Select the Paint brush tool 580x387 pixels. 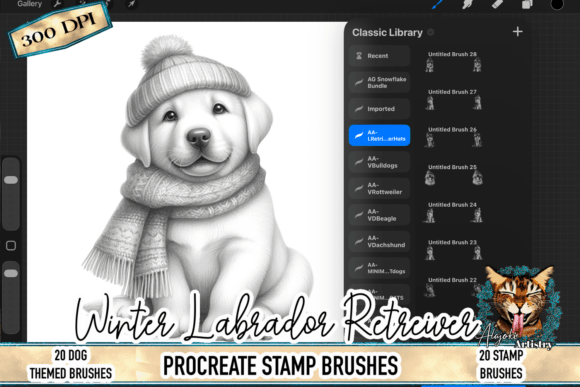438,4
